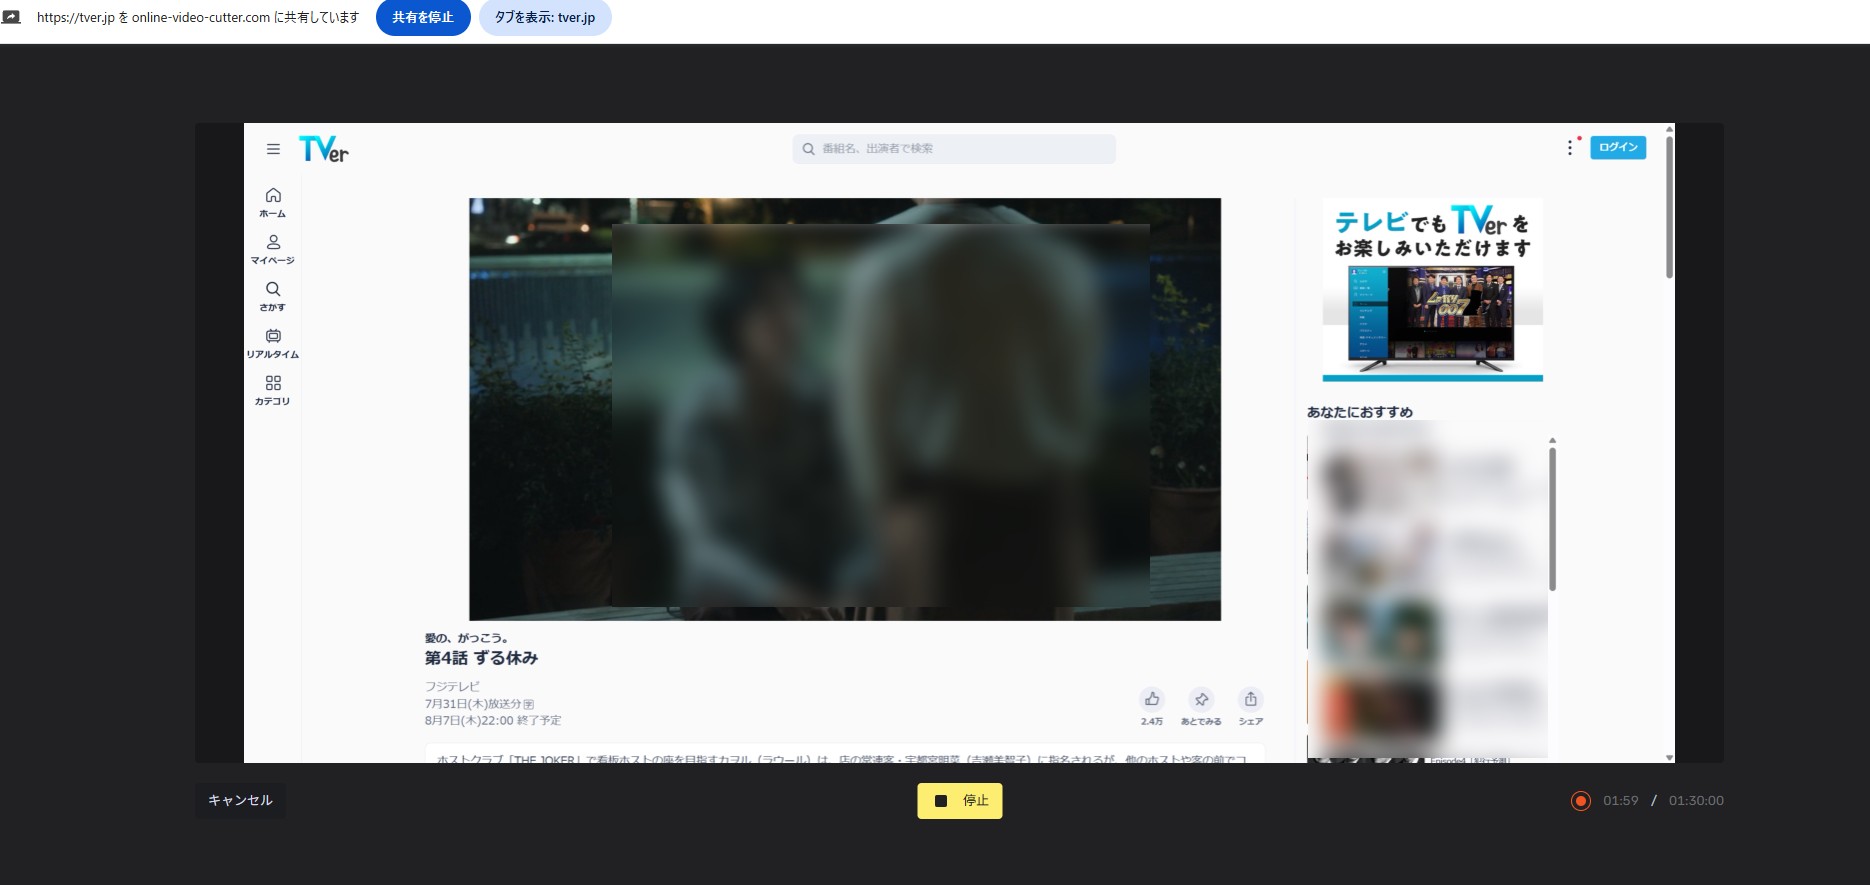Click the フジテレビ broadcaster label
The height and width of the screenshot is (885, 1870).
(x=452, y=687)
